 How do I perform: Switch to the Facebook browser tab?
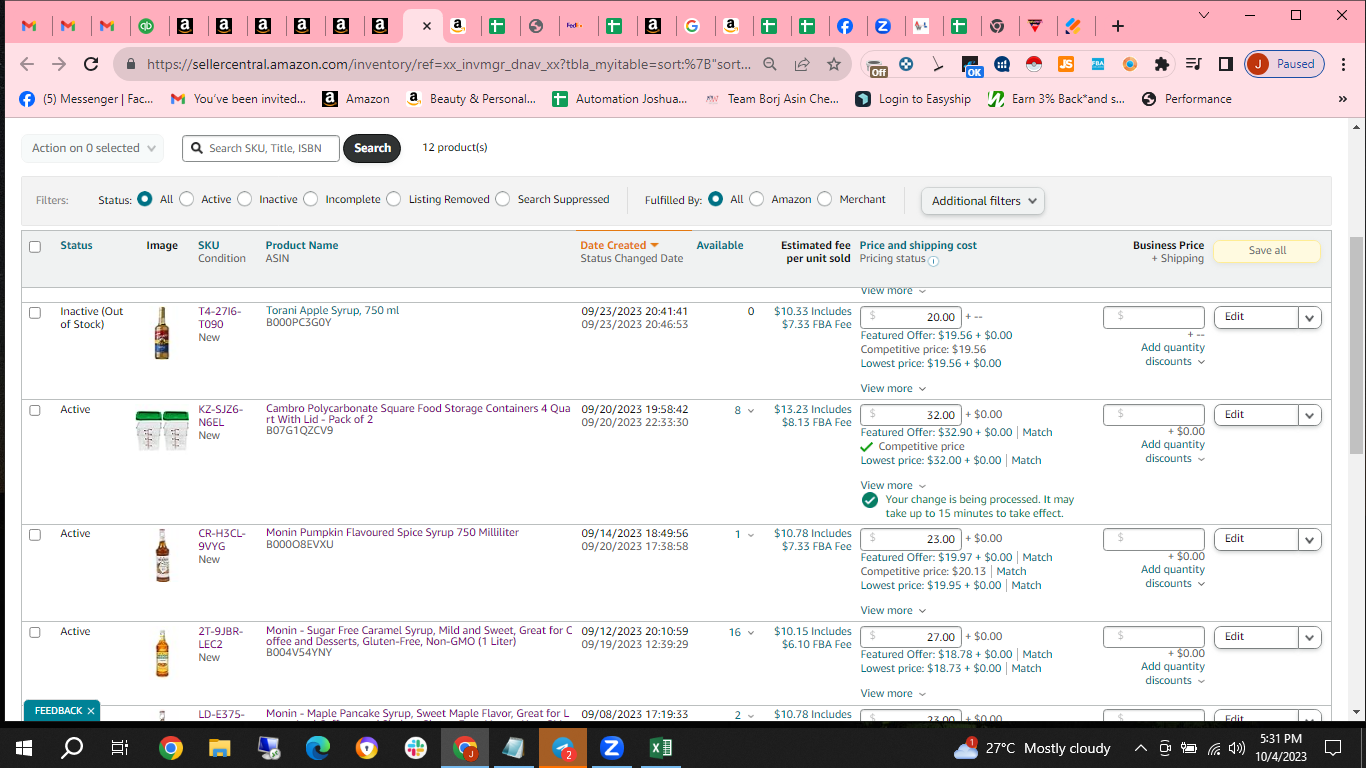click(x=845, y=26)
